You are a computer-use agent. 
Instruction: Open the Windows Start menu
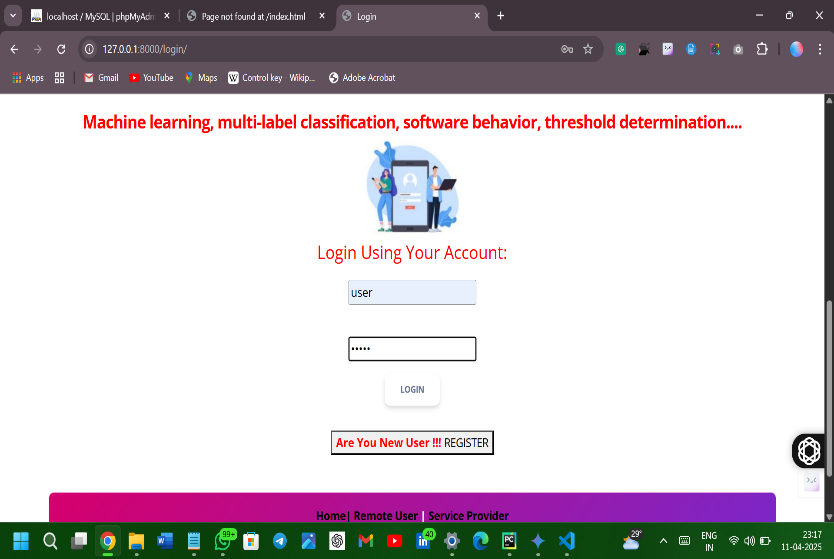point(21,541)
